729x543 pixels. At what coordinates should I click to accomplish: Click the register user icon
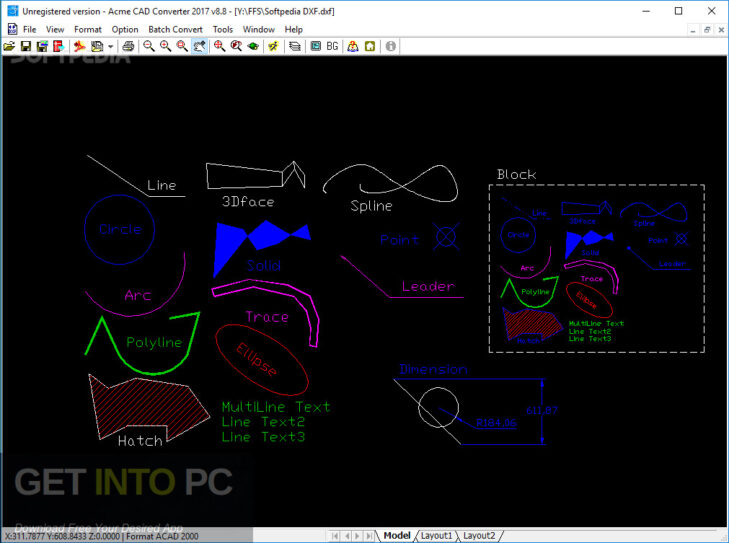point(353,46)
